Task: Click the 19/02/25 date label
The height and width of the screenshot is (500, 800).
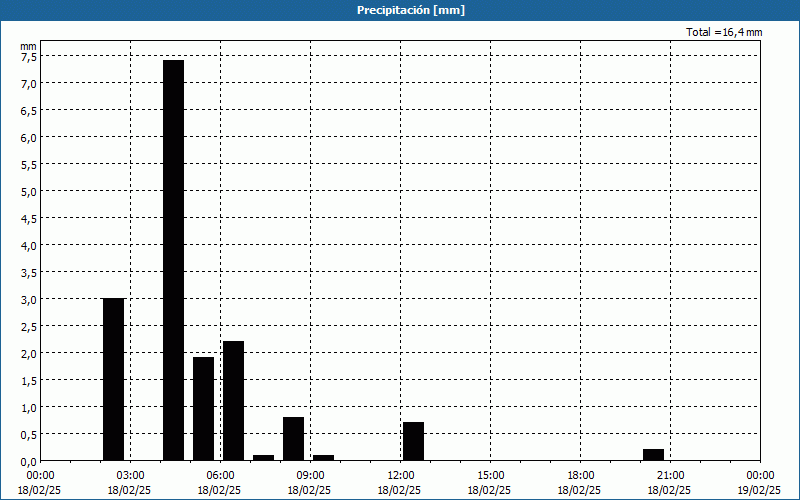Action: [759, 490]
